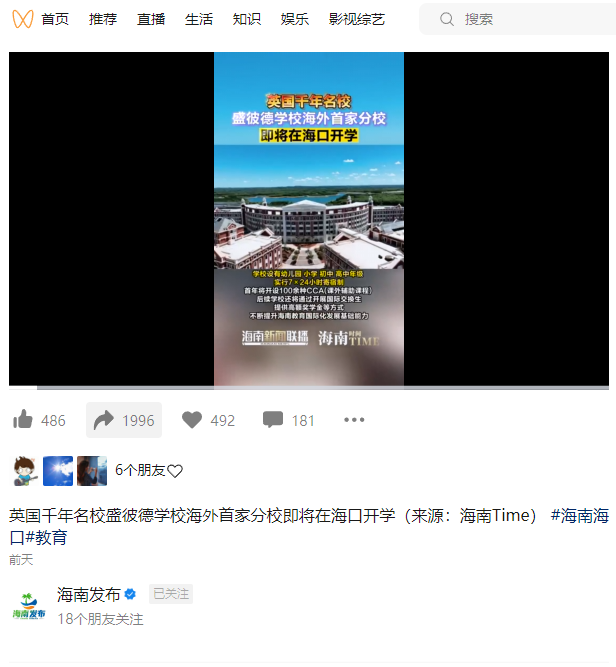Viewport: 616px width, 667px height.
Task: Click the video progress bar
Action: tap(309, 388)
